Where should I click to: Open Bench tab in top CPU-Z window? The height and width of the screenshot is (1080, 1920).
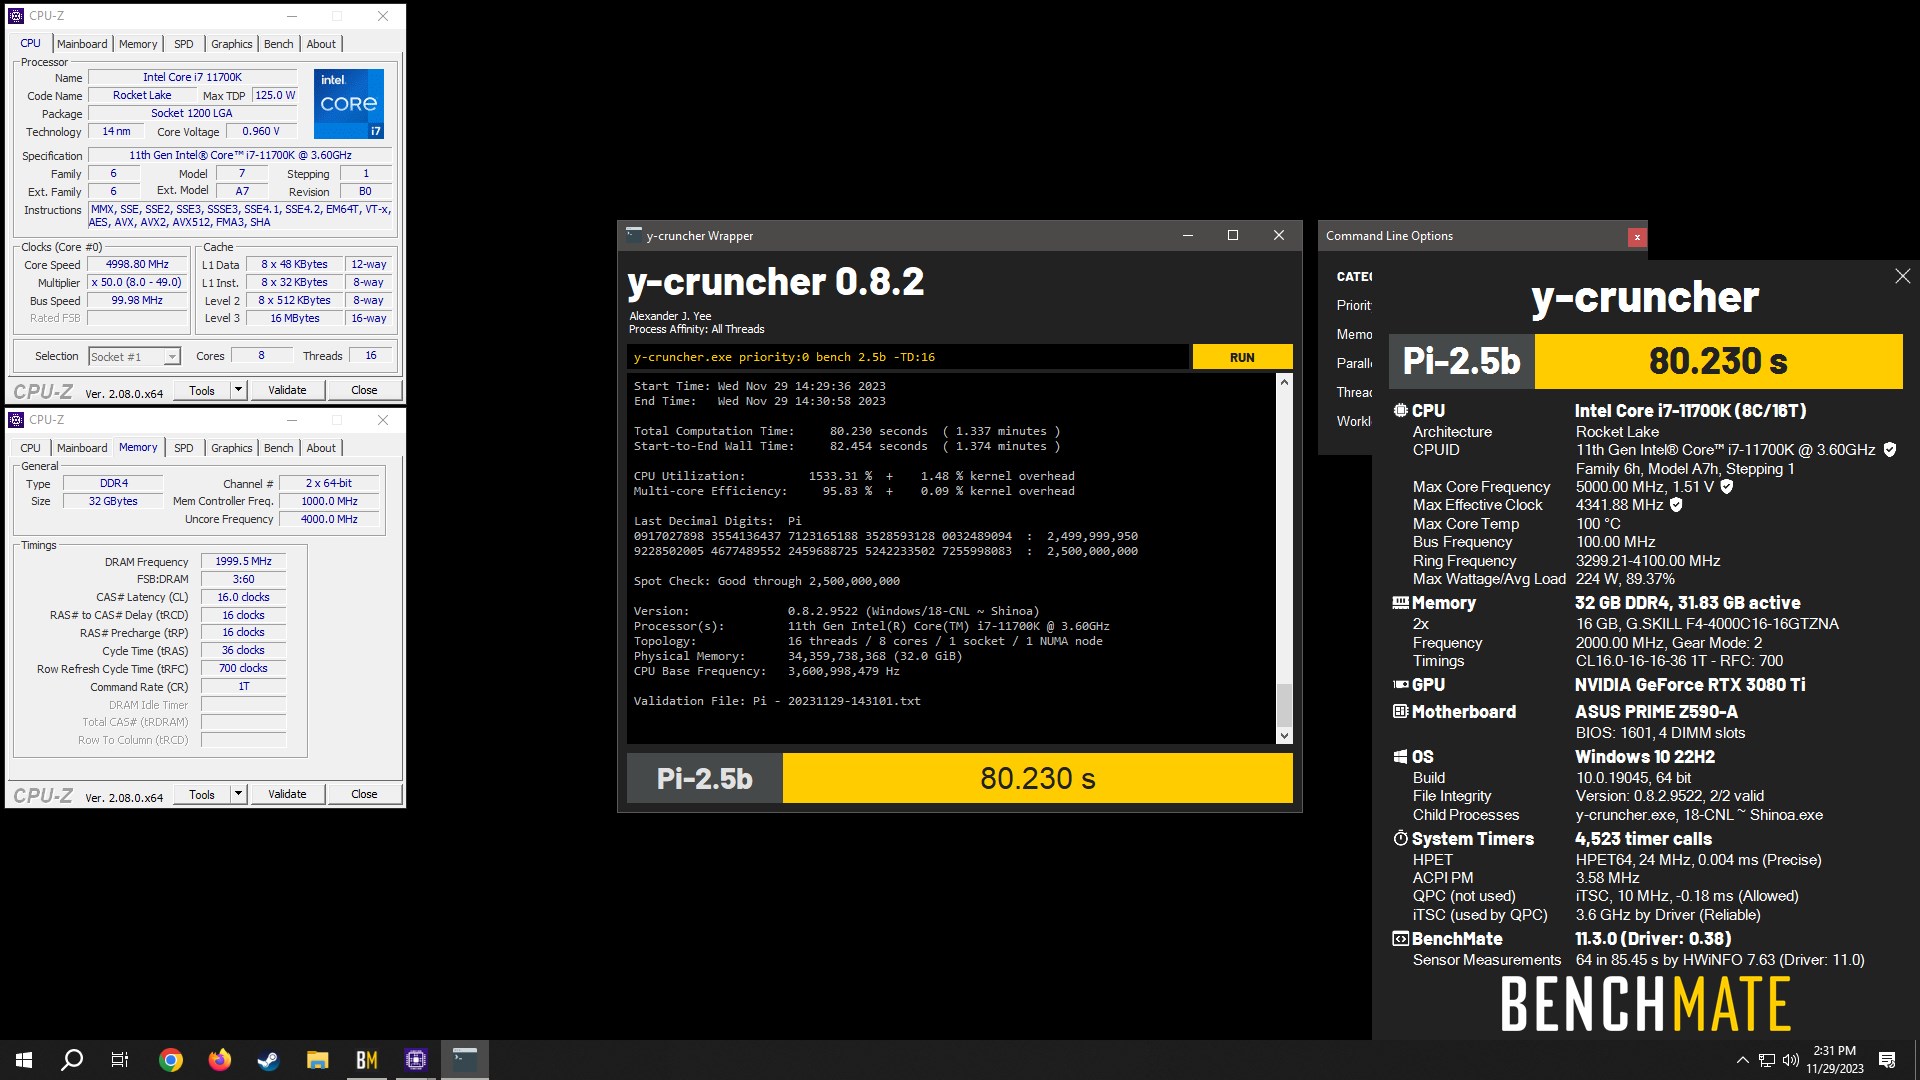[279, 44]
